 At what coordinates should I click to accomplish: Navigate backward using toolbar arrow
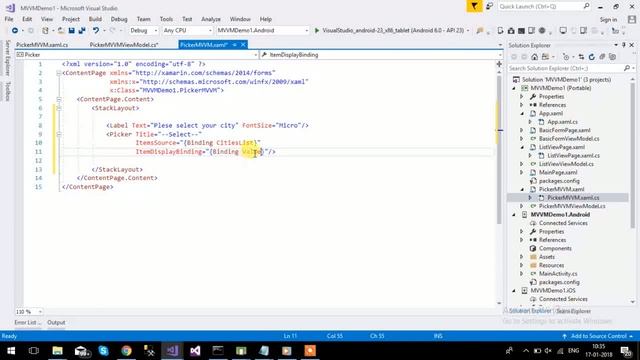[x=15, y=31]
